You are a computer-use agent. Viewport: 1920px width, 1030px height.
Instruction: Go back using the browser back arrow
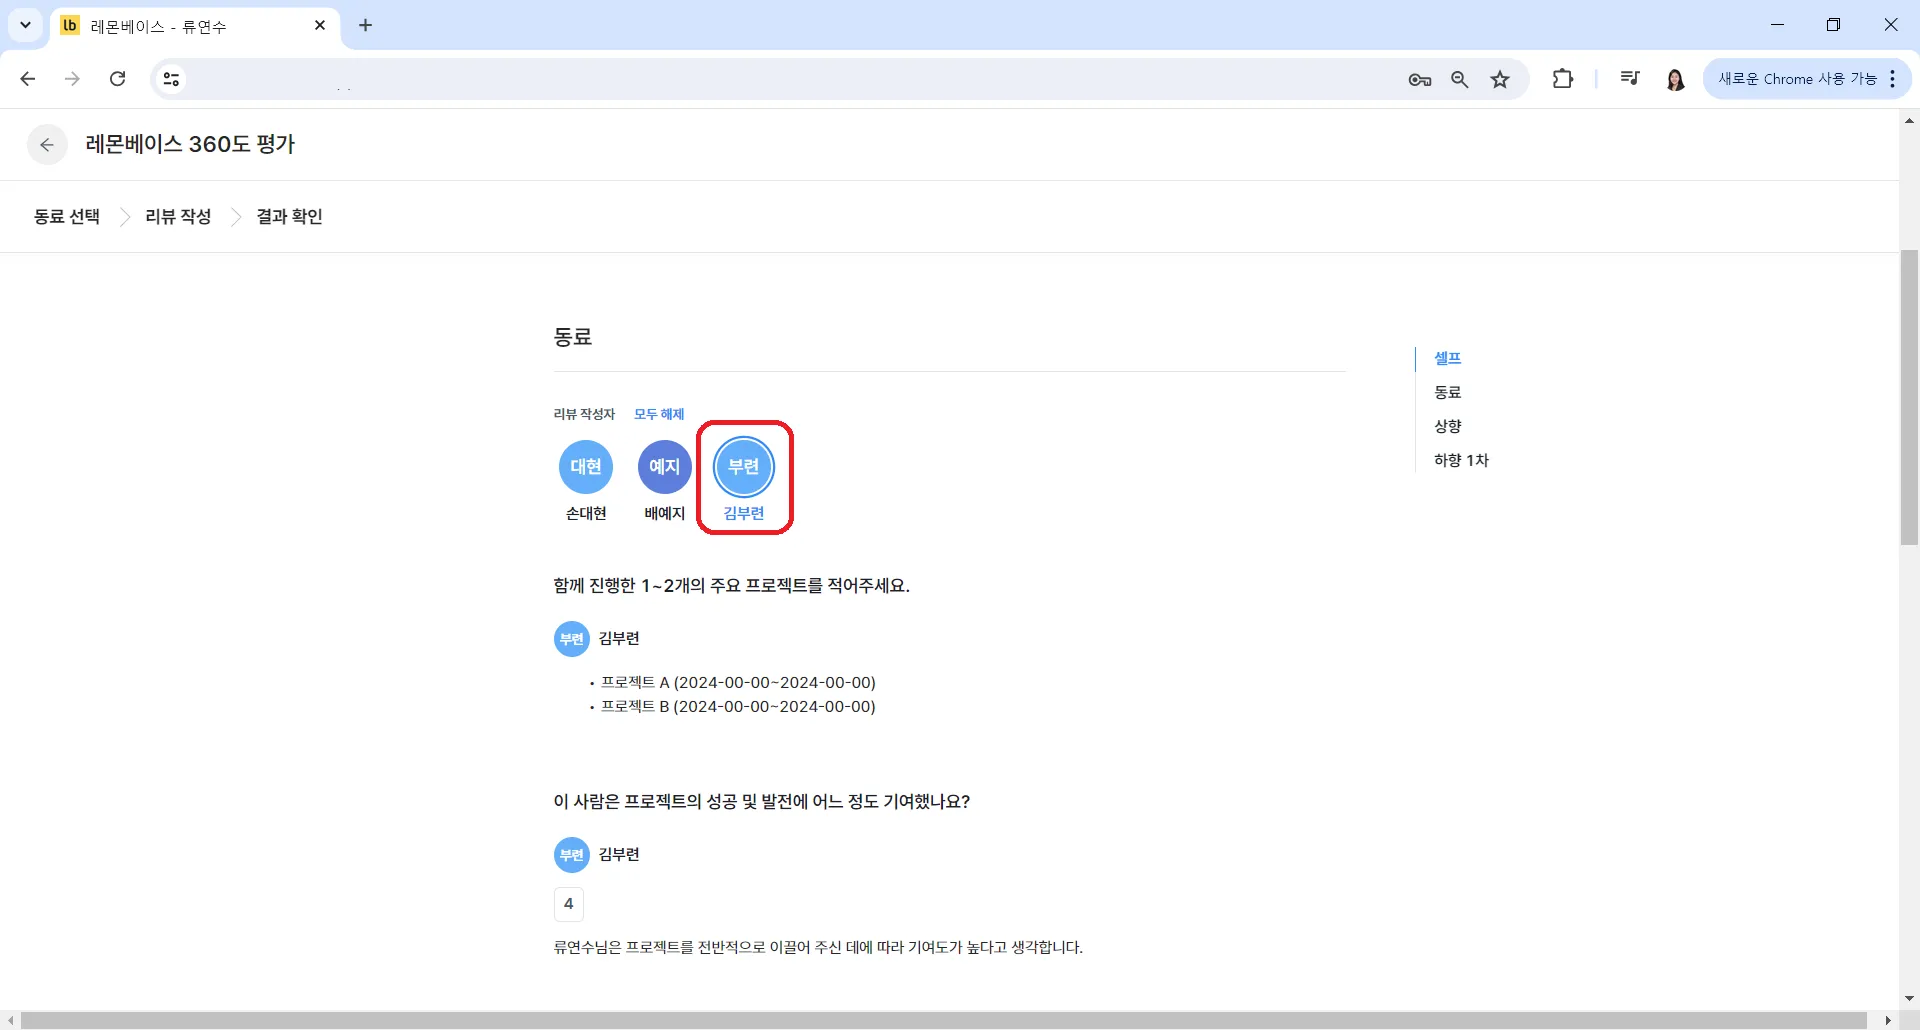point(27,79)
